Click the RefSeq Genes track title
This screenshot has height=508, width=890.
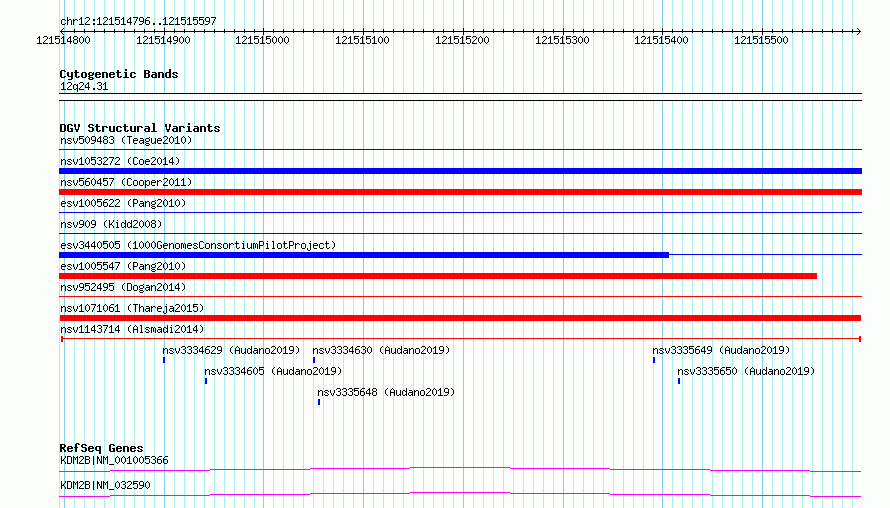pos(101,448)
